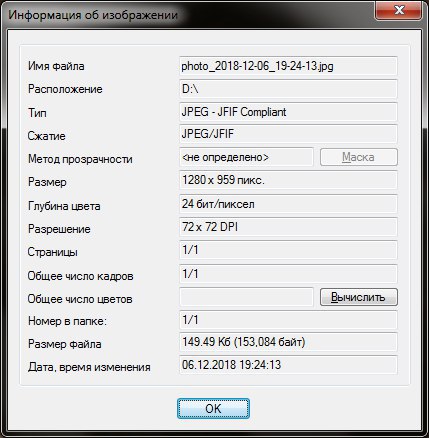Click the Вычислить button

359,297
